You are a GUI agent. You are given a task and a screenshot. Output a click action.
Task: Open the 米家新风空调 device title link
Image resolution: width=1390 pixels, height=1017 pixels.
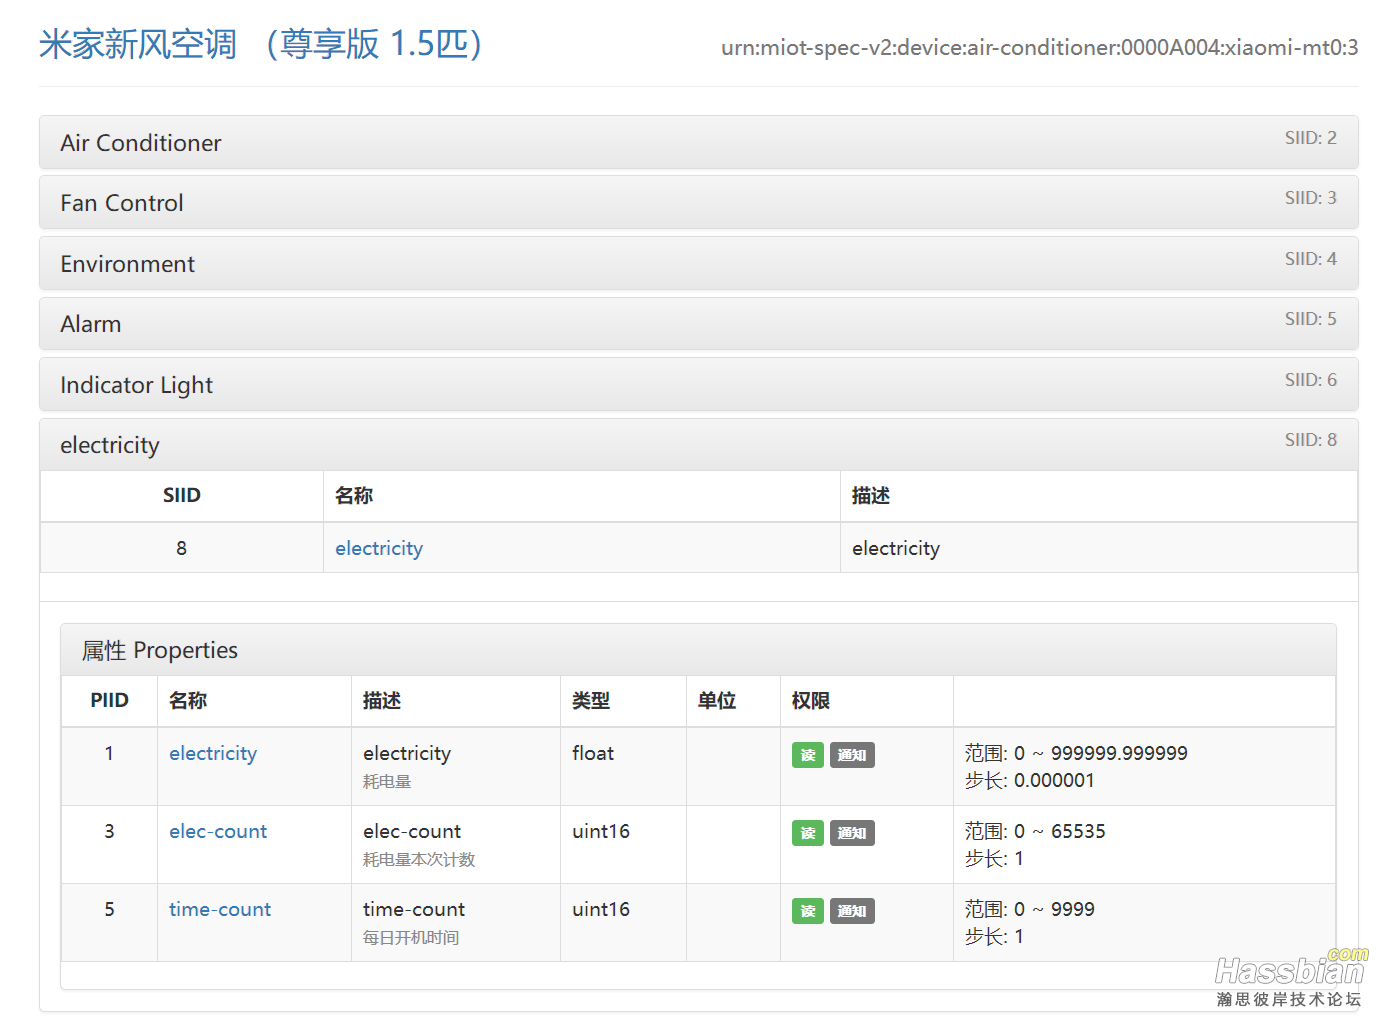261,44
